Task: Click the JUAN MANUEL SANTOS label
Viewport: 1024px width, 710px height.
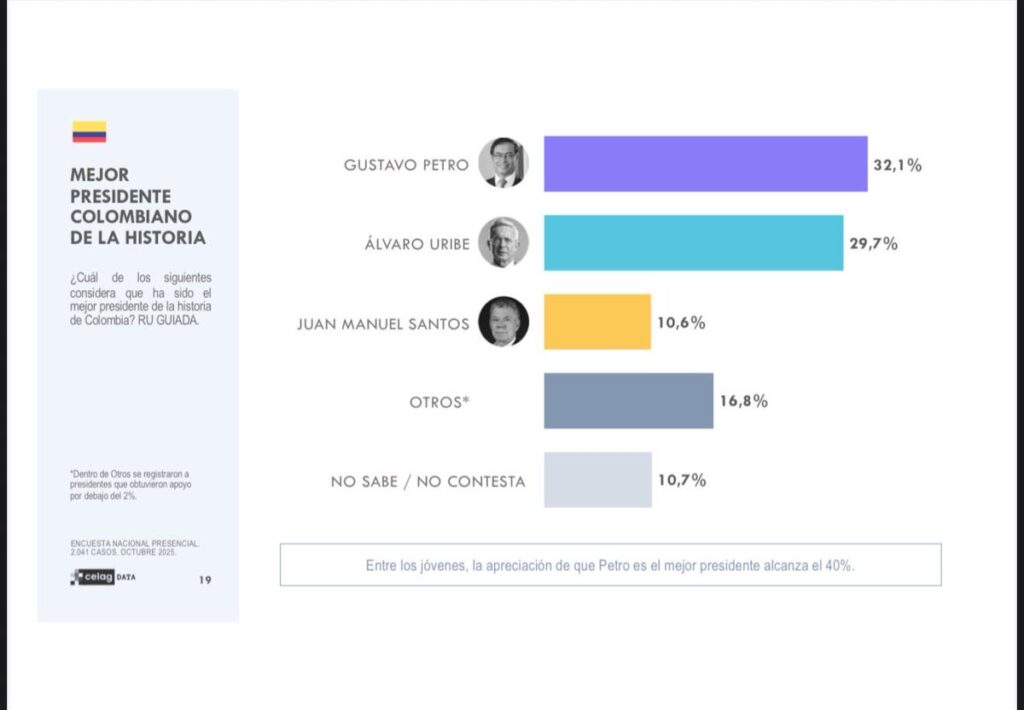Action: [383, 323]
